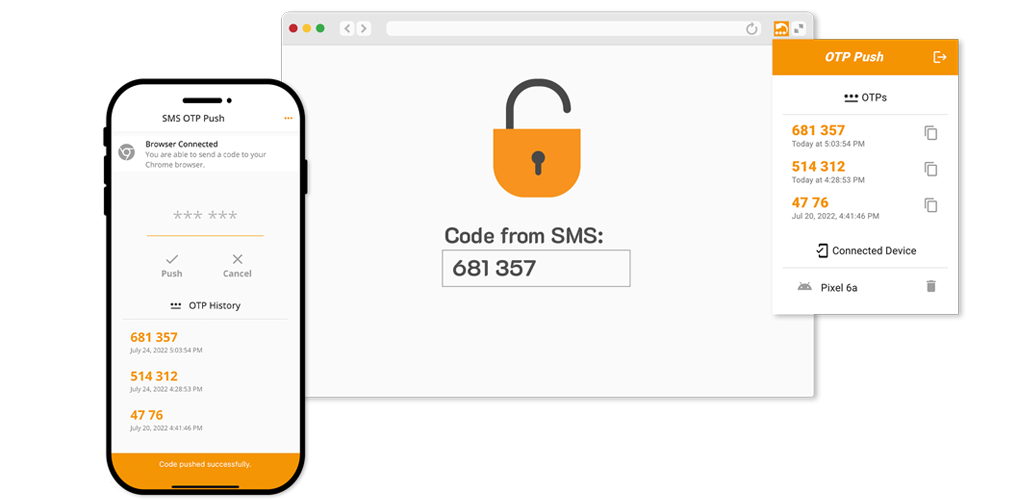1024x500 pixels.
Task: Copy the 681 357 code in extension popup
Action: coord(931,133)
